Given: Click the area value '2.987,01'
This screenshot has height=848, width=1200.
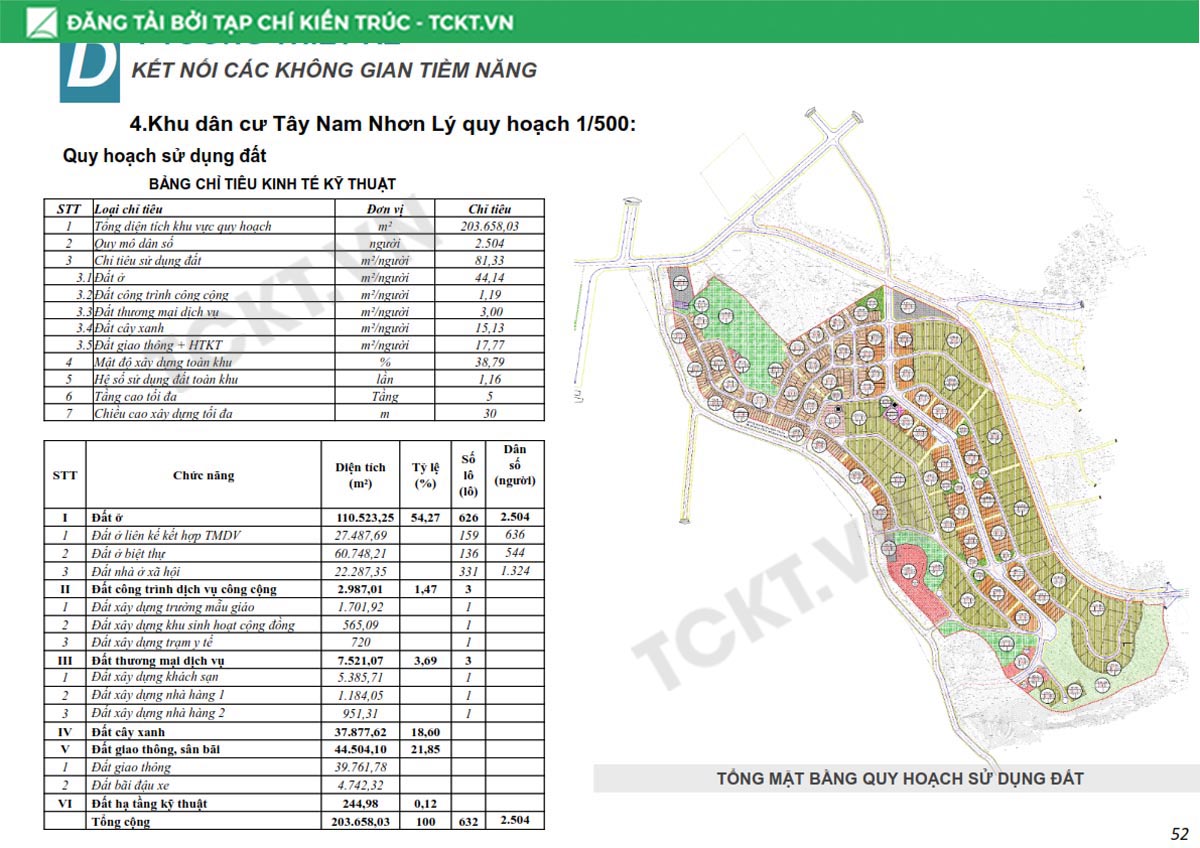Looking at the screenshot, I should click(361, 590).
